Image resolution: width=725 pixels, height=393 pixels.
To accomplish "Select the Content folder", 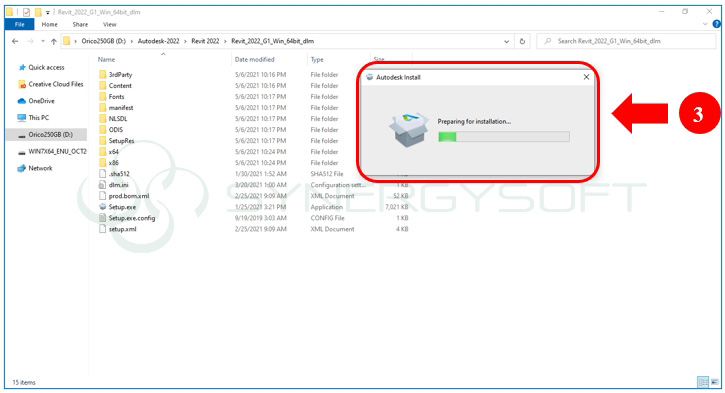I will click(116, 86).
